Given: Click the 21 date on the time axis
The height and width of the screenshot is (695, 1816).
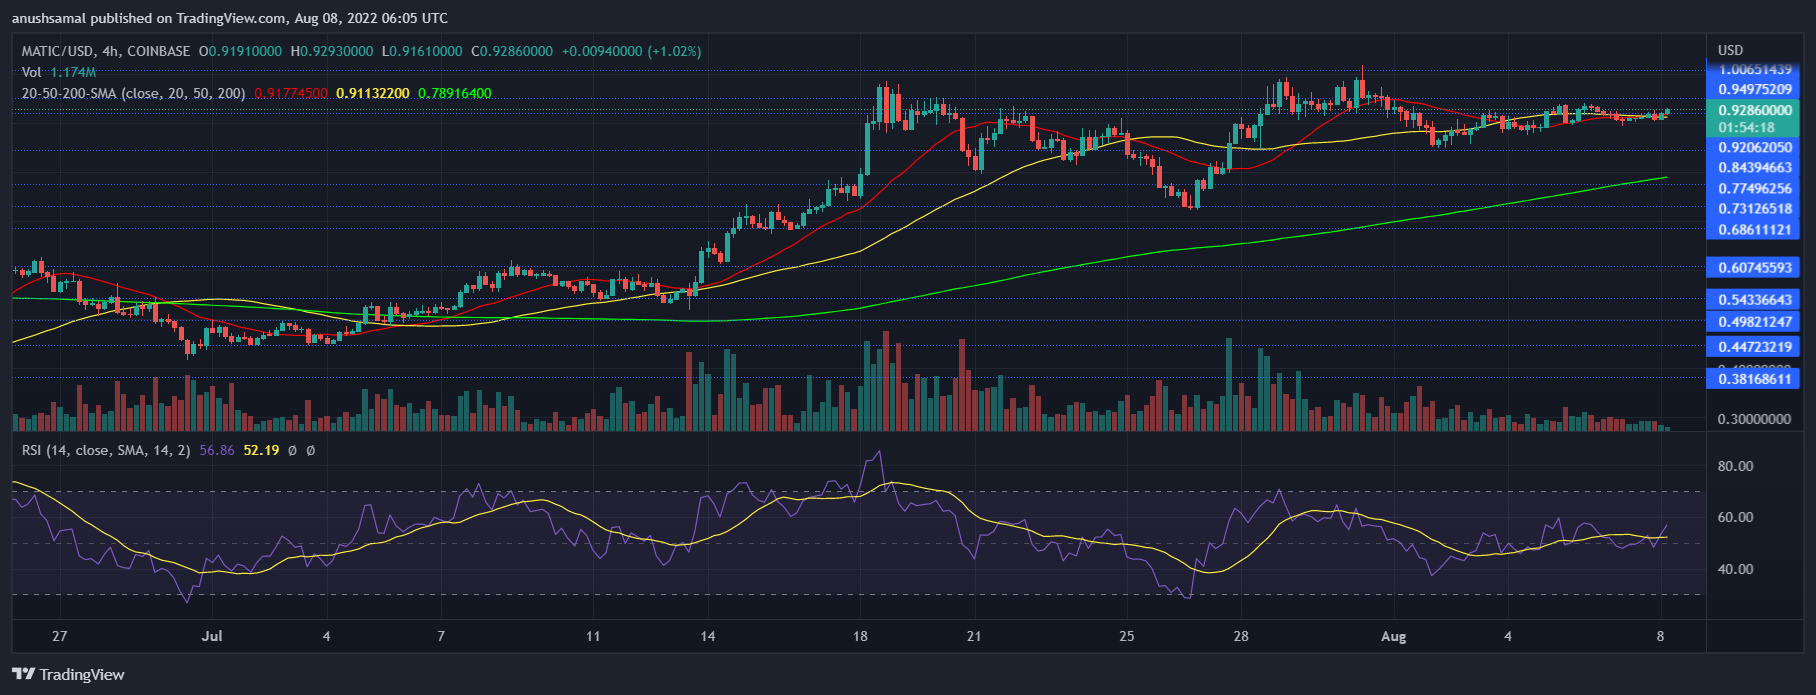Looking at the screenshot, I should pyautogui.click(x=974, y=636).
